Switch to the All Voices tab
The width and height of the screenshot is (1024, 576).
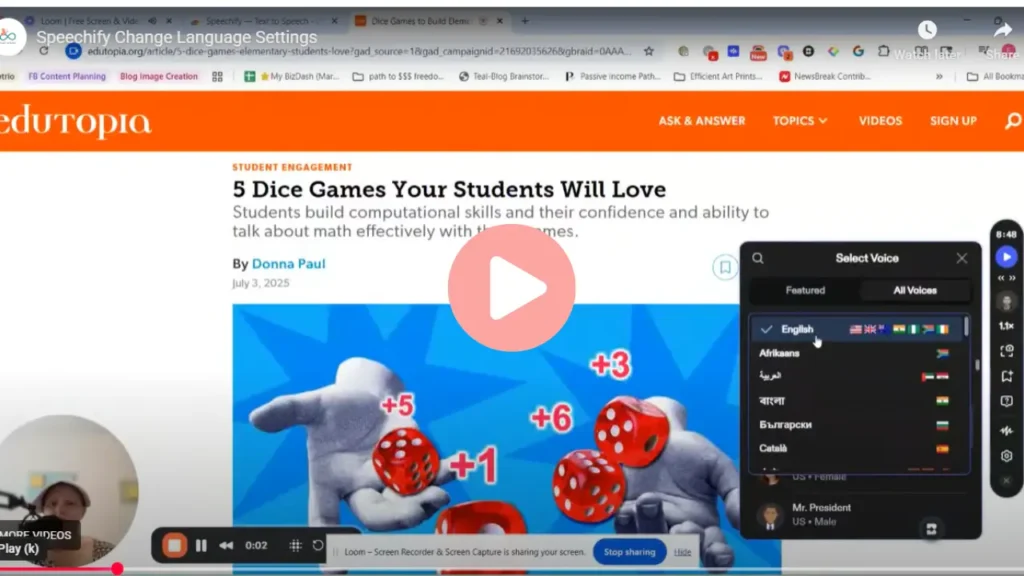pyautogui.click(x=914, y=290)
